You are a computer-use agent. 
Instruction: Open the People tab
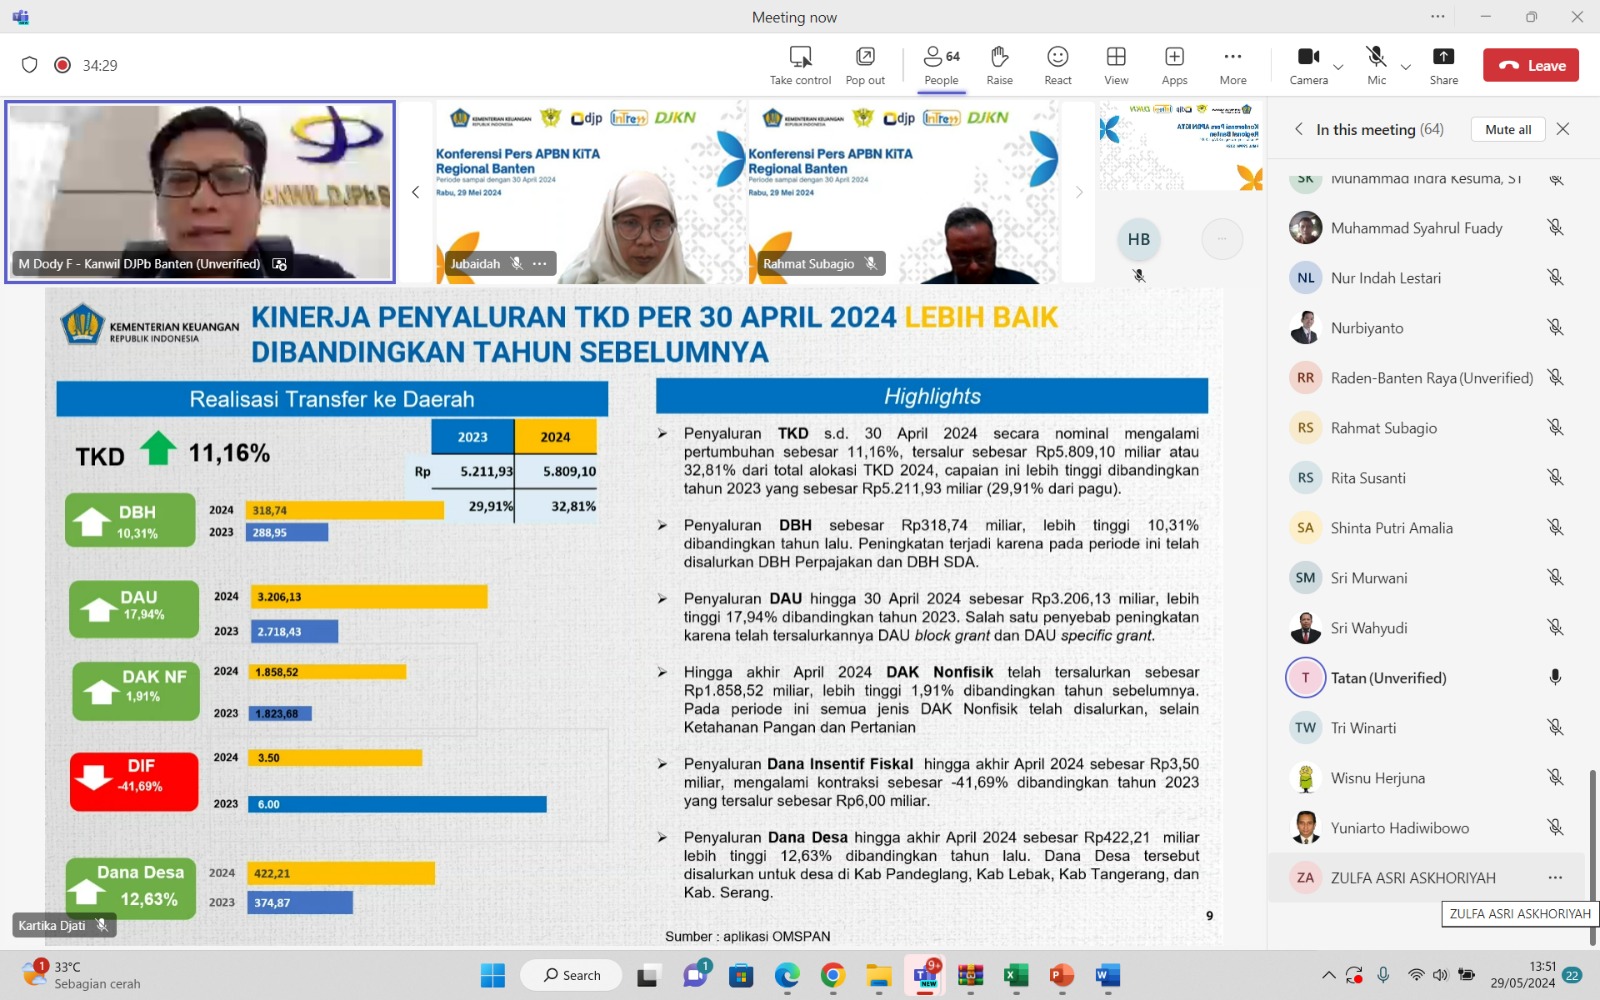point(941,65)
